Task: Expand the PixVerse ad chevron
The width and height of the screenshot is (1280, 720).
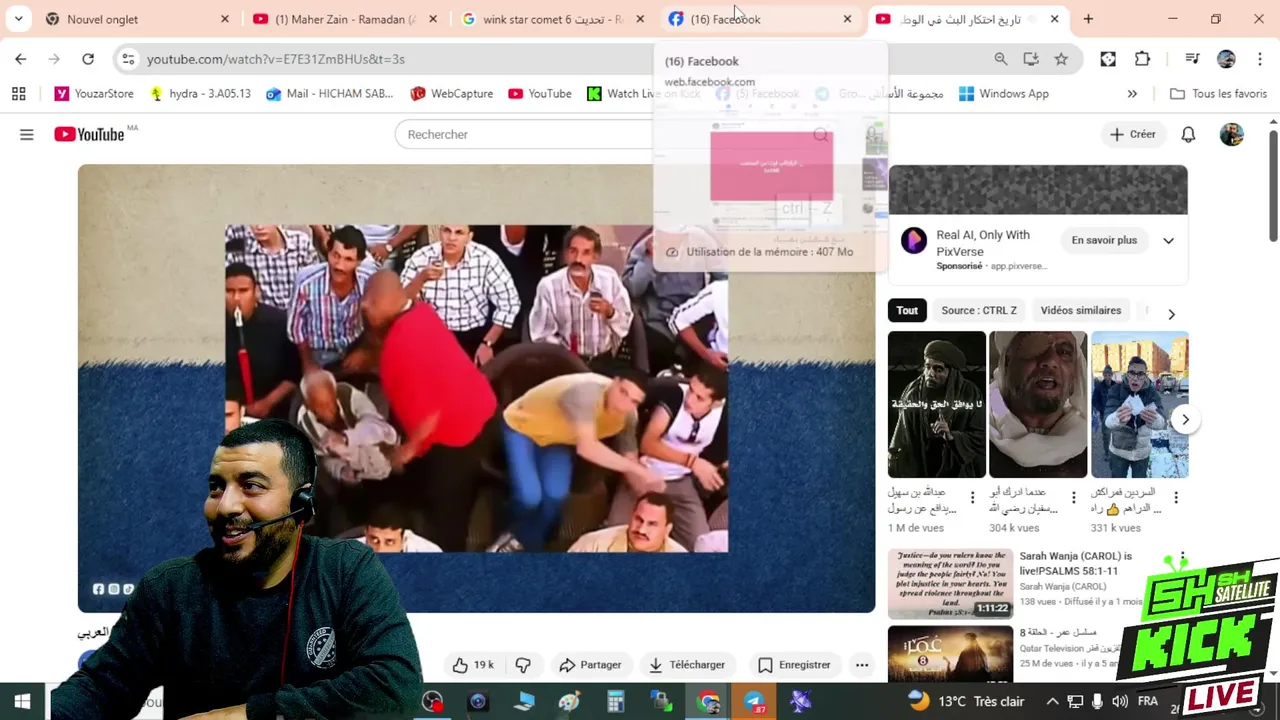Action: 1168,240
